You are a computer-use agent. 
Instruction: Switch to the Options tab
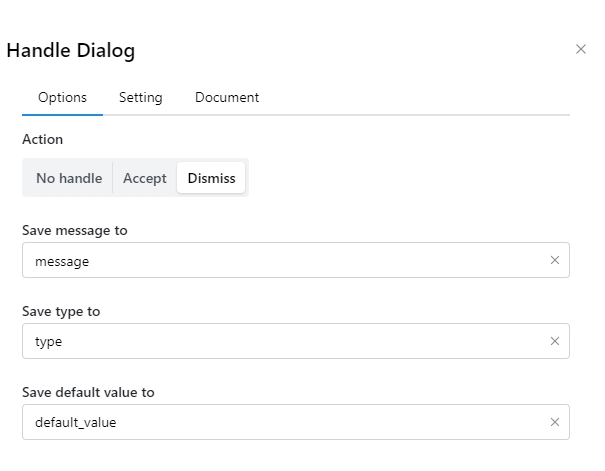coord(62,98)
